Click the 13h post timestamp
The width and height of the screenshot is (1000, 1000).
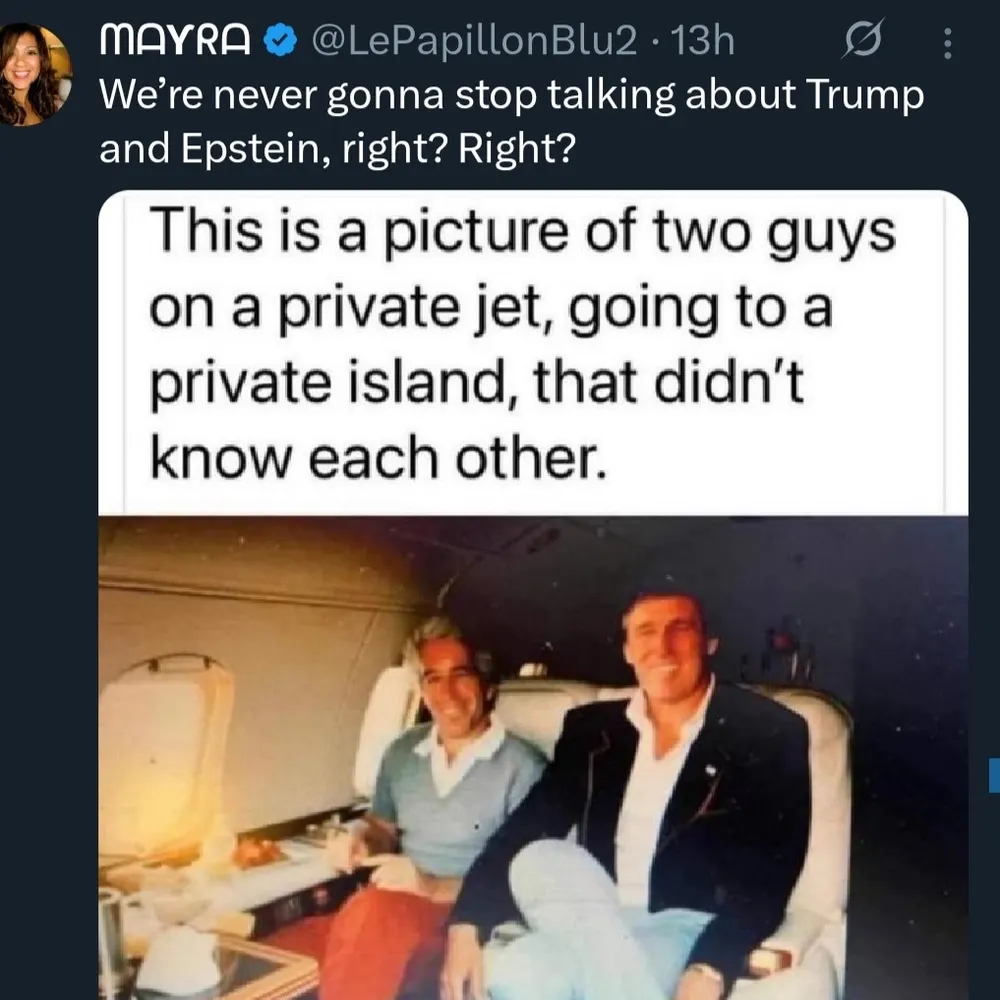pyautogui.click(x=704, y=41)
